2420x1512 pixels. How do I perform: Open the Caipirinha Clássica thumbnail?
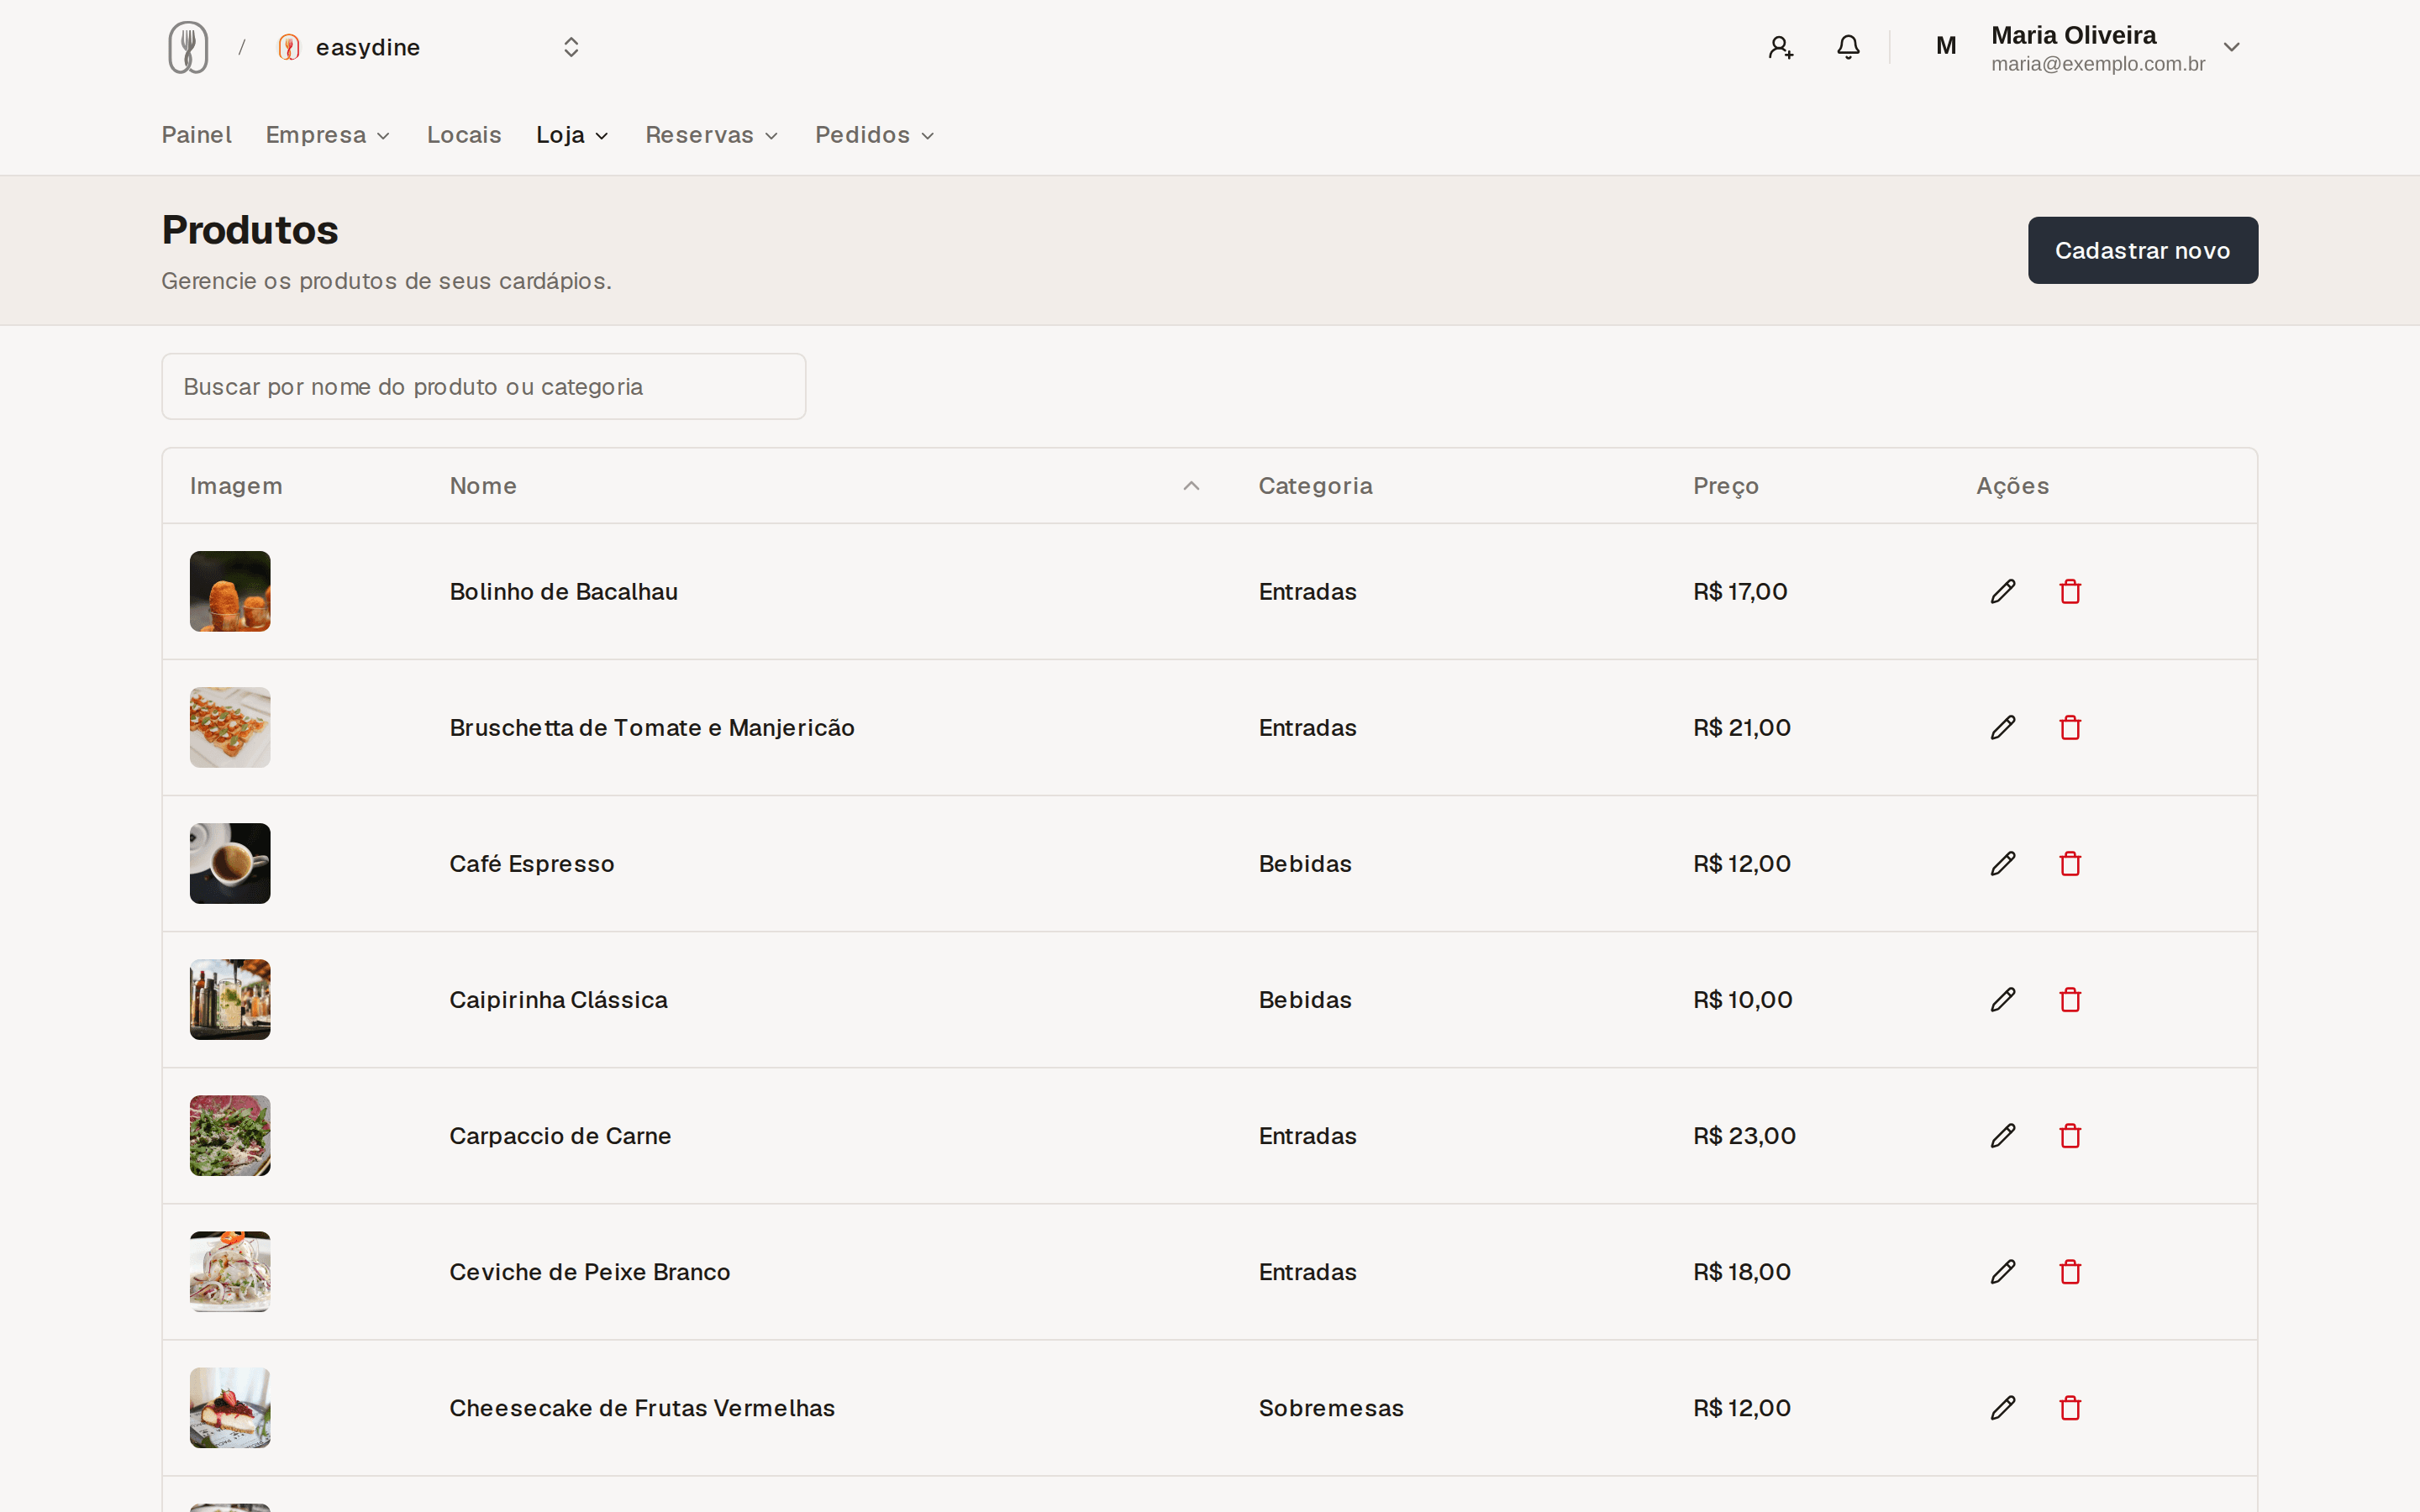(230, 999)
